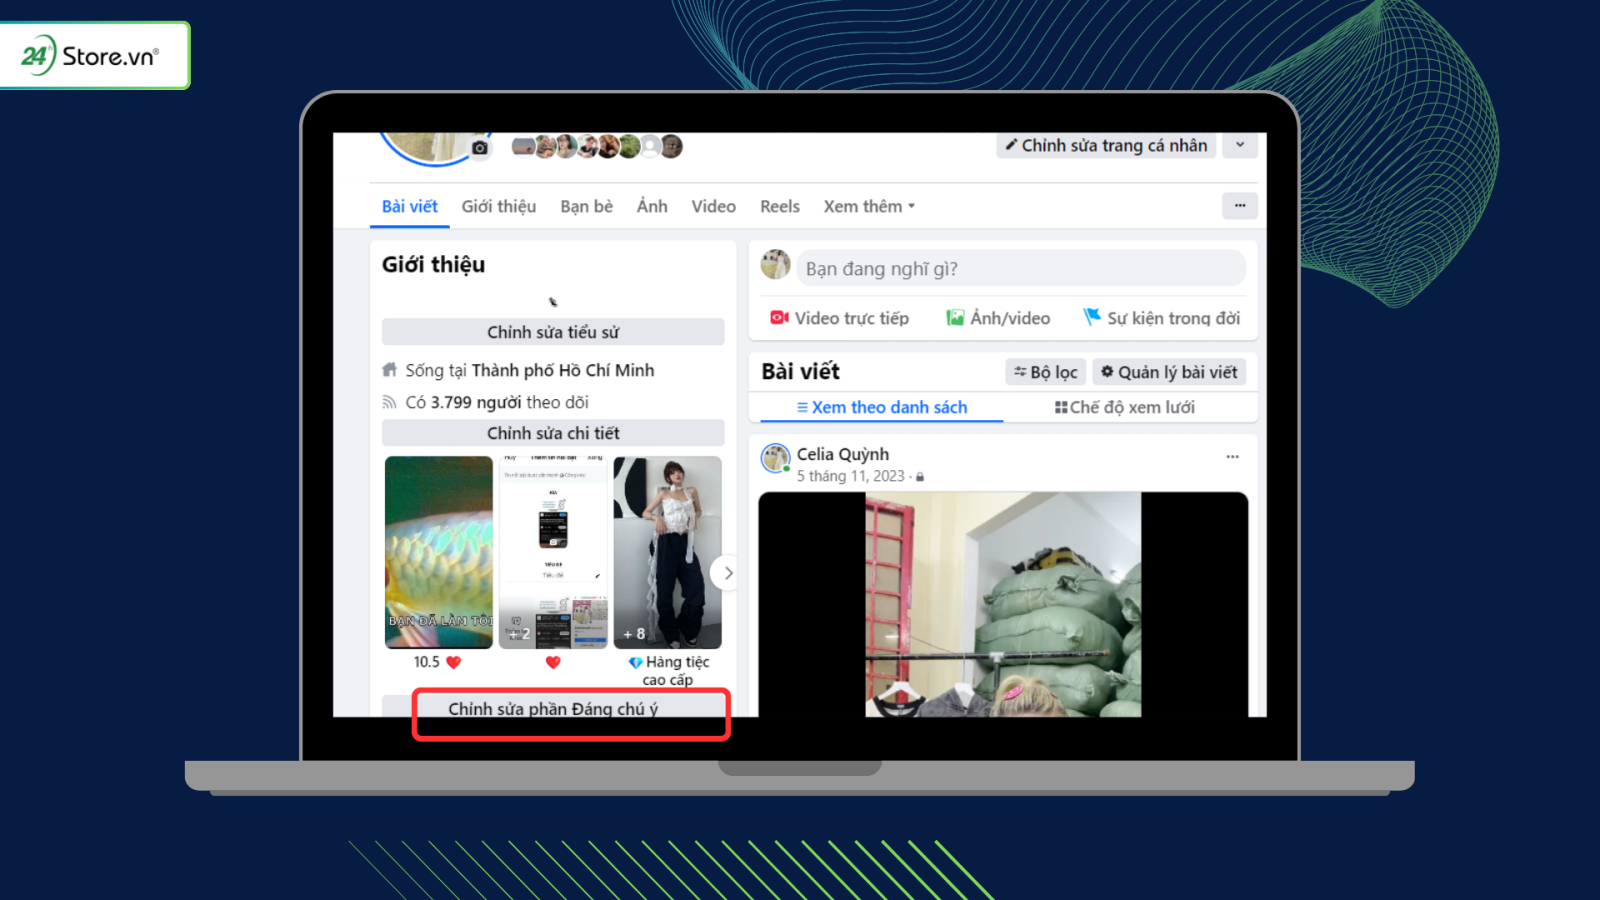Screen dimensions: 1600x900
Task: Open the Ảnh tab
Action: point(652,206)
